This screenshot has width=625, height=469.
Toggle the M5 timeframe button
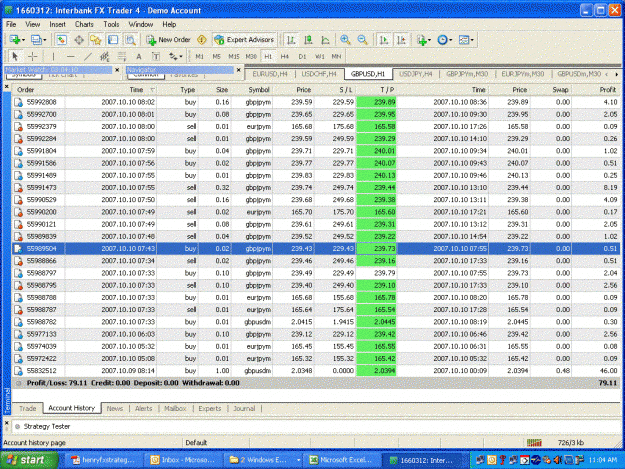216,57
